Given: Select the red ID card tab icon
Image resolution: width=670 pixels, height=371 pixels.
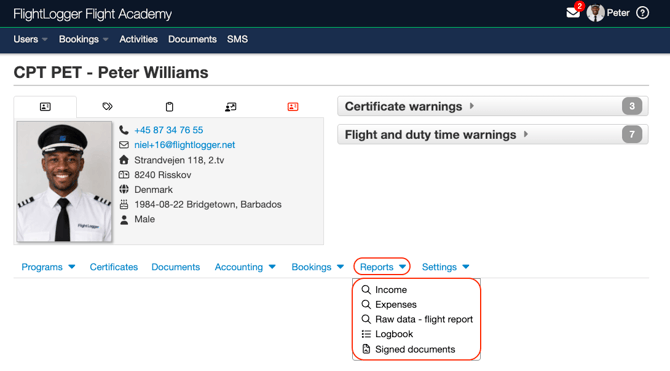Looking at the screenshot, I should 293,106.
